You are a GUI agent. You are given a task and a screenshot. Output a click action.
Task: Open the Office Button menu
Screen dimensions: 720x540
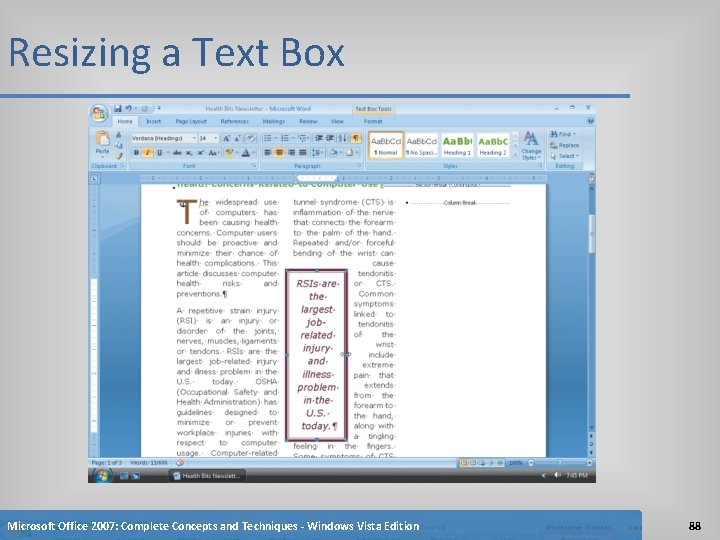click(99, 113)
